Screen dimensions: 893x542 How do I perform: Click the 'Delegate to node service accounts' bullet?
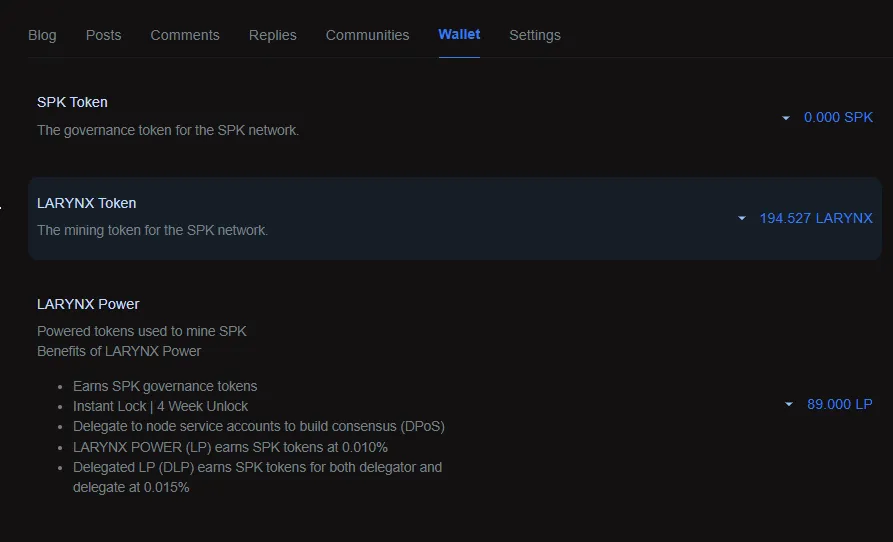pos(259,426)
